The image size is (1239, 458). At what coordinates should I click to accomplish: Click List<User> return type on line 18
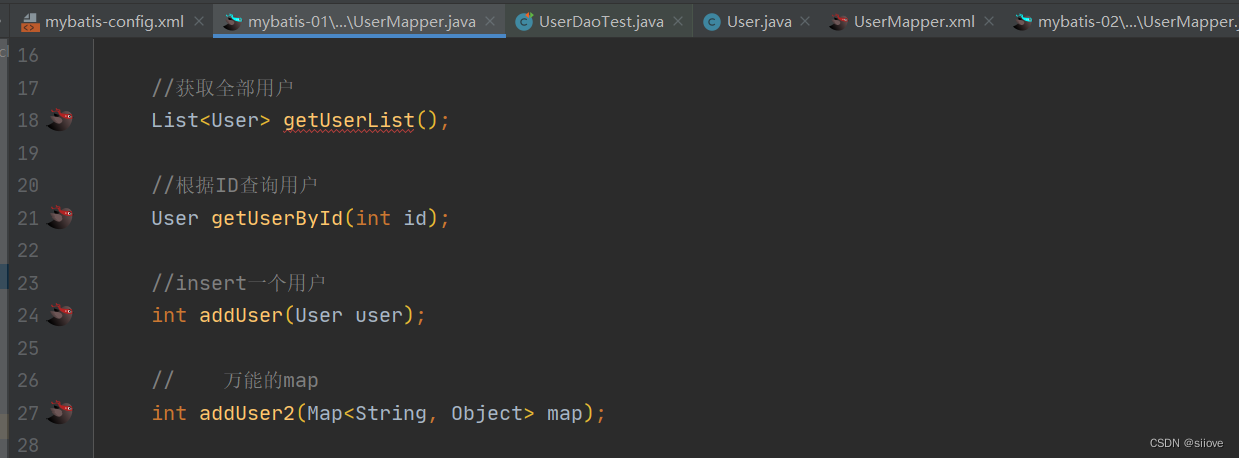[211, 121]
